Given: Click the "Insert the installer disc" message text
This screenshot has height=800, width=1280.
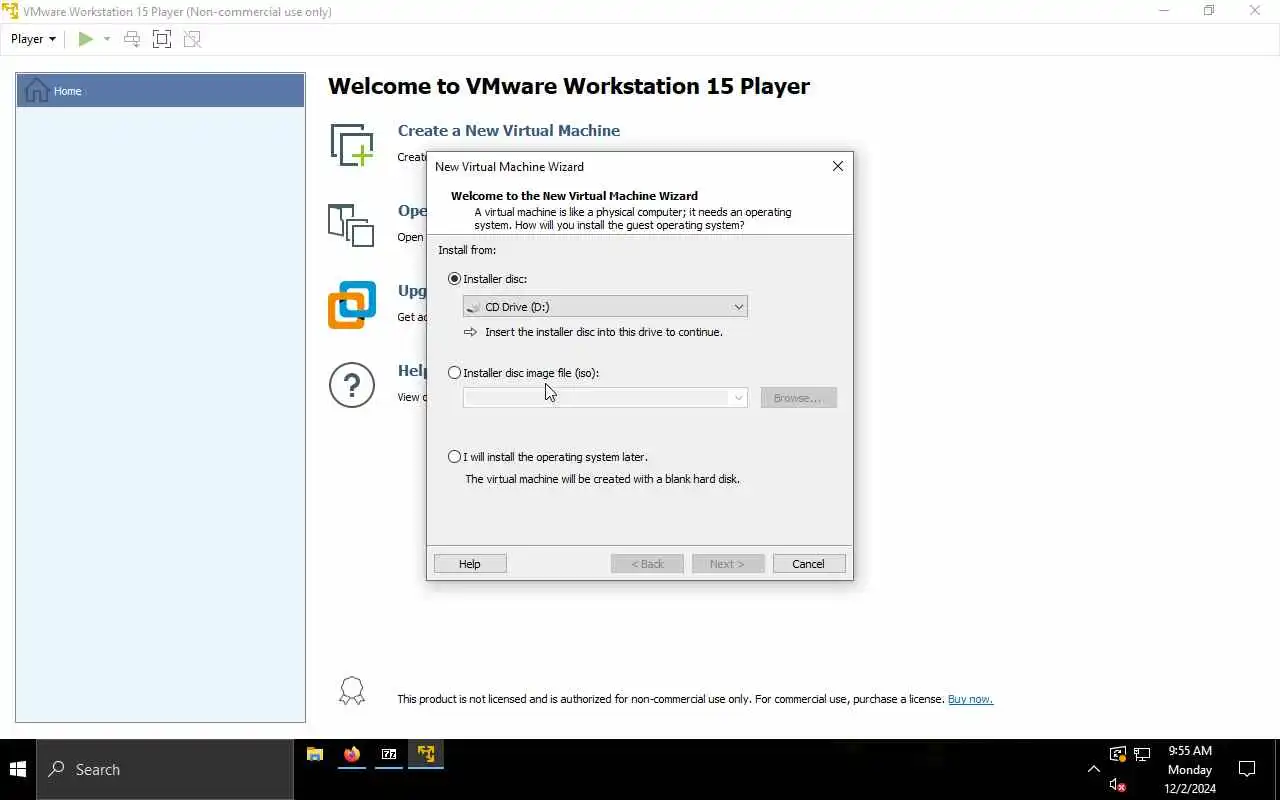Looking at the screenshot, I should (x=604, y=332).
